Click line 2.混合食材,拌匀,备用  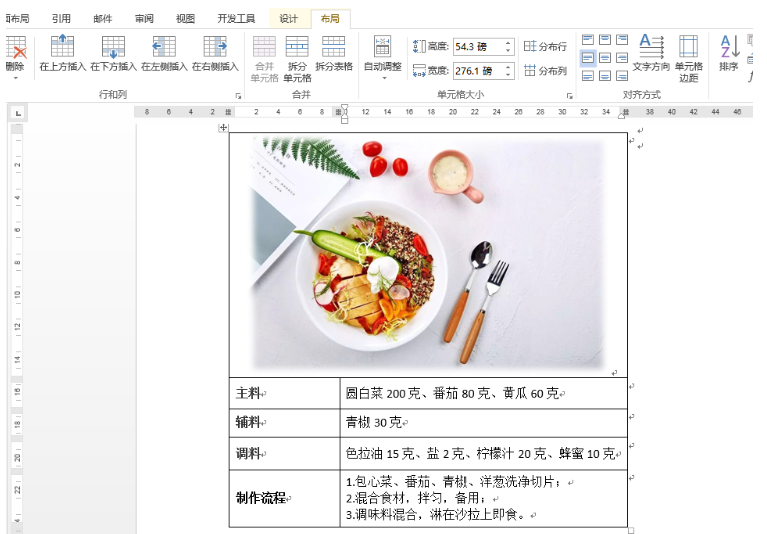(x=415, y=498)
